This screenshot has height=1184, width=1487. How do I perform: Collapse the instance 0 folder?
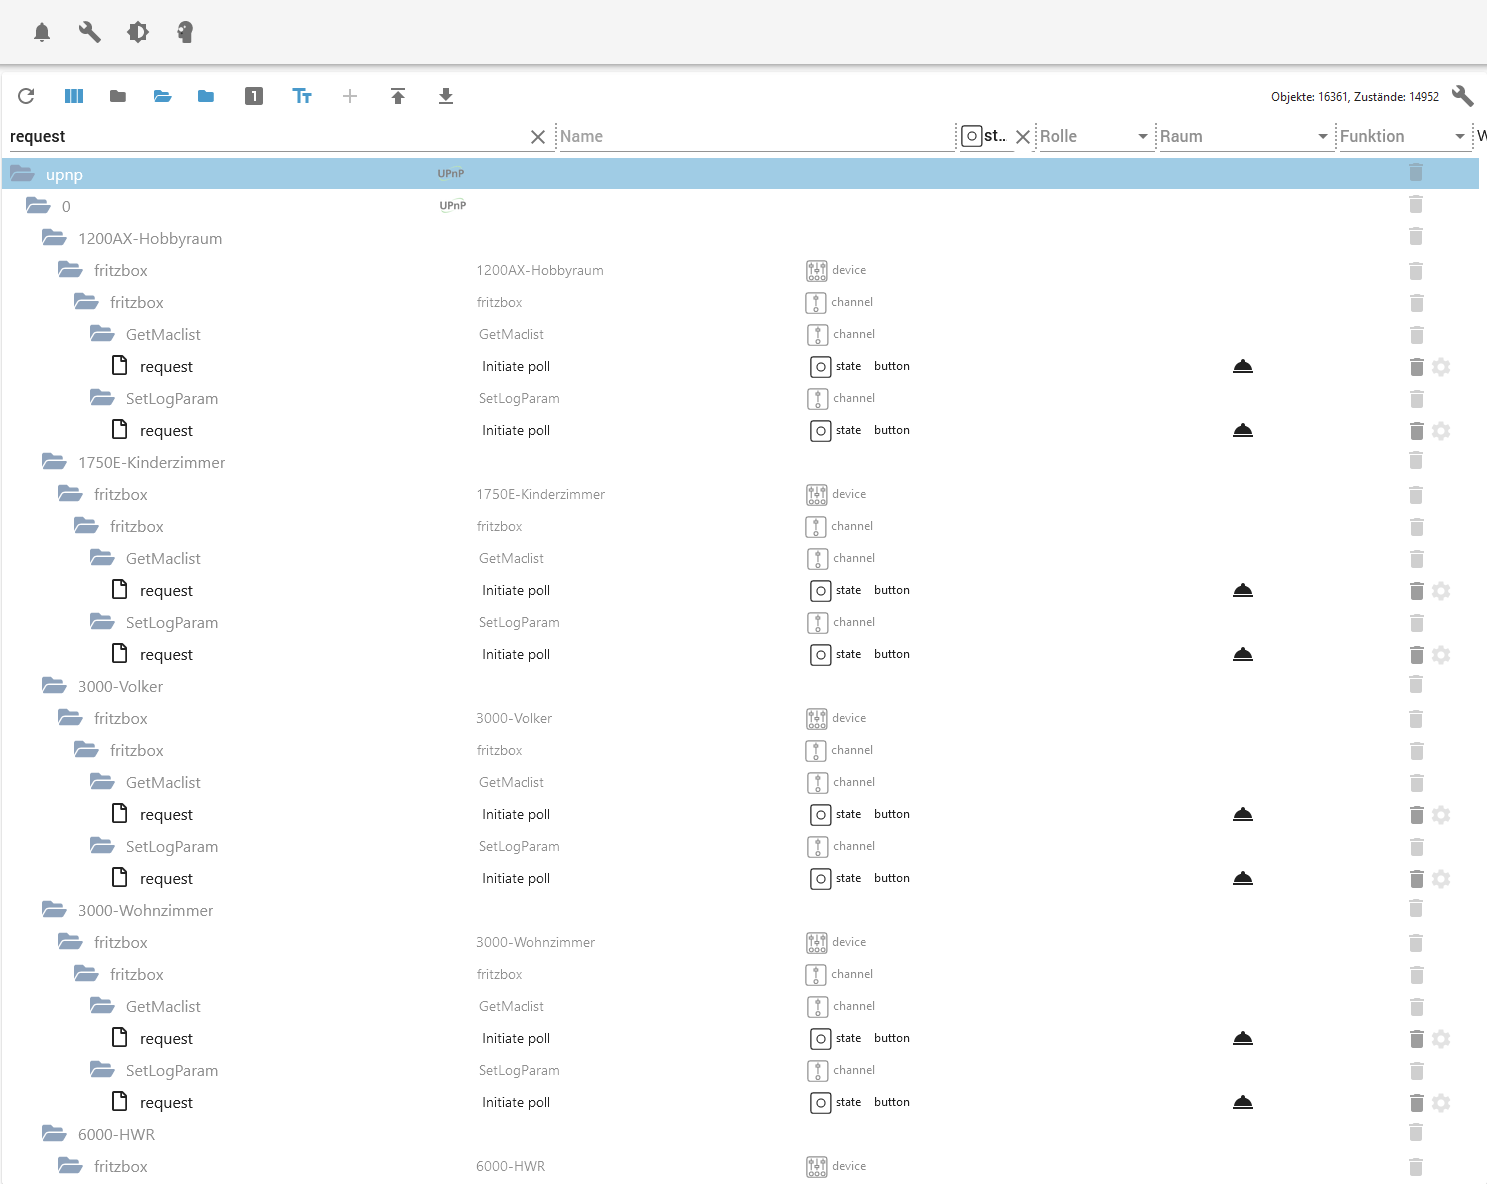coord(38,206)
